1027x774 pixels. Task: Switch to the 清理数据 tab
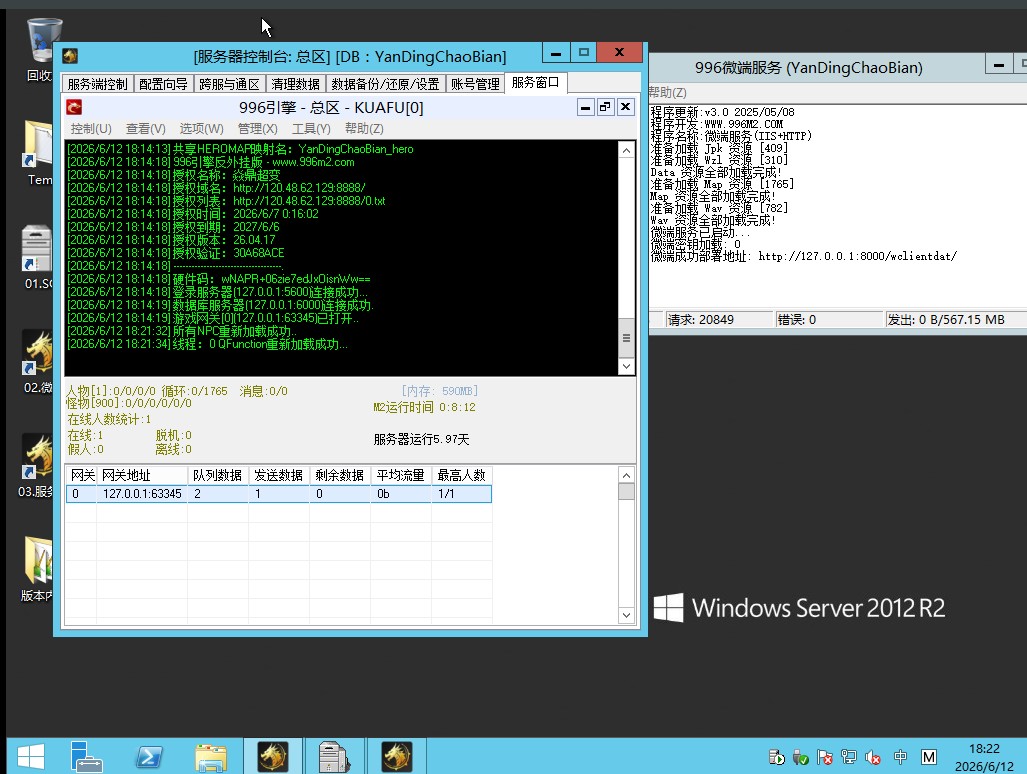(295, 84)
